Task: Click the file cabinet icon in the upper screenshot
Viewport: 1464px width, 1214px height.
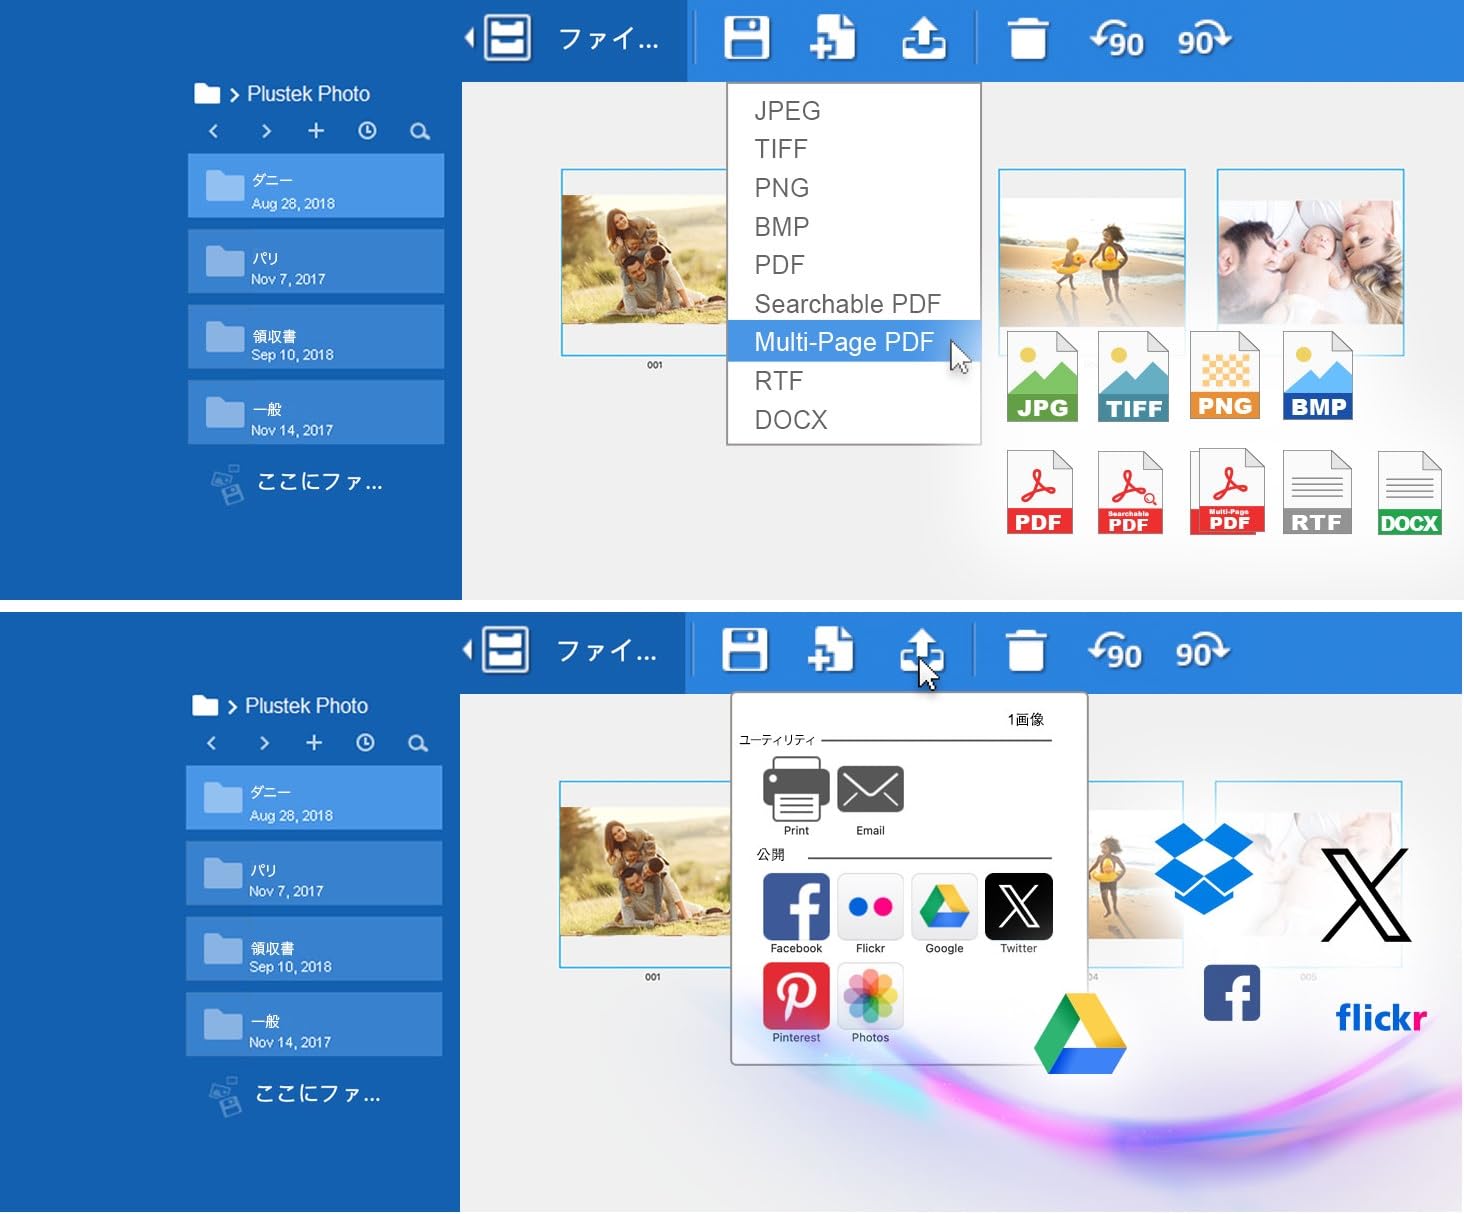Action: [507, 38]
